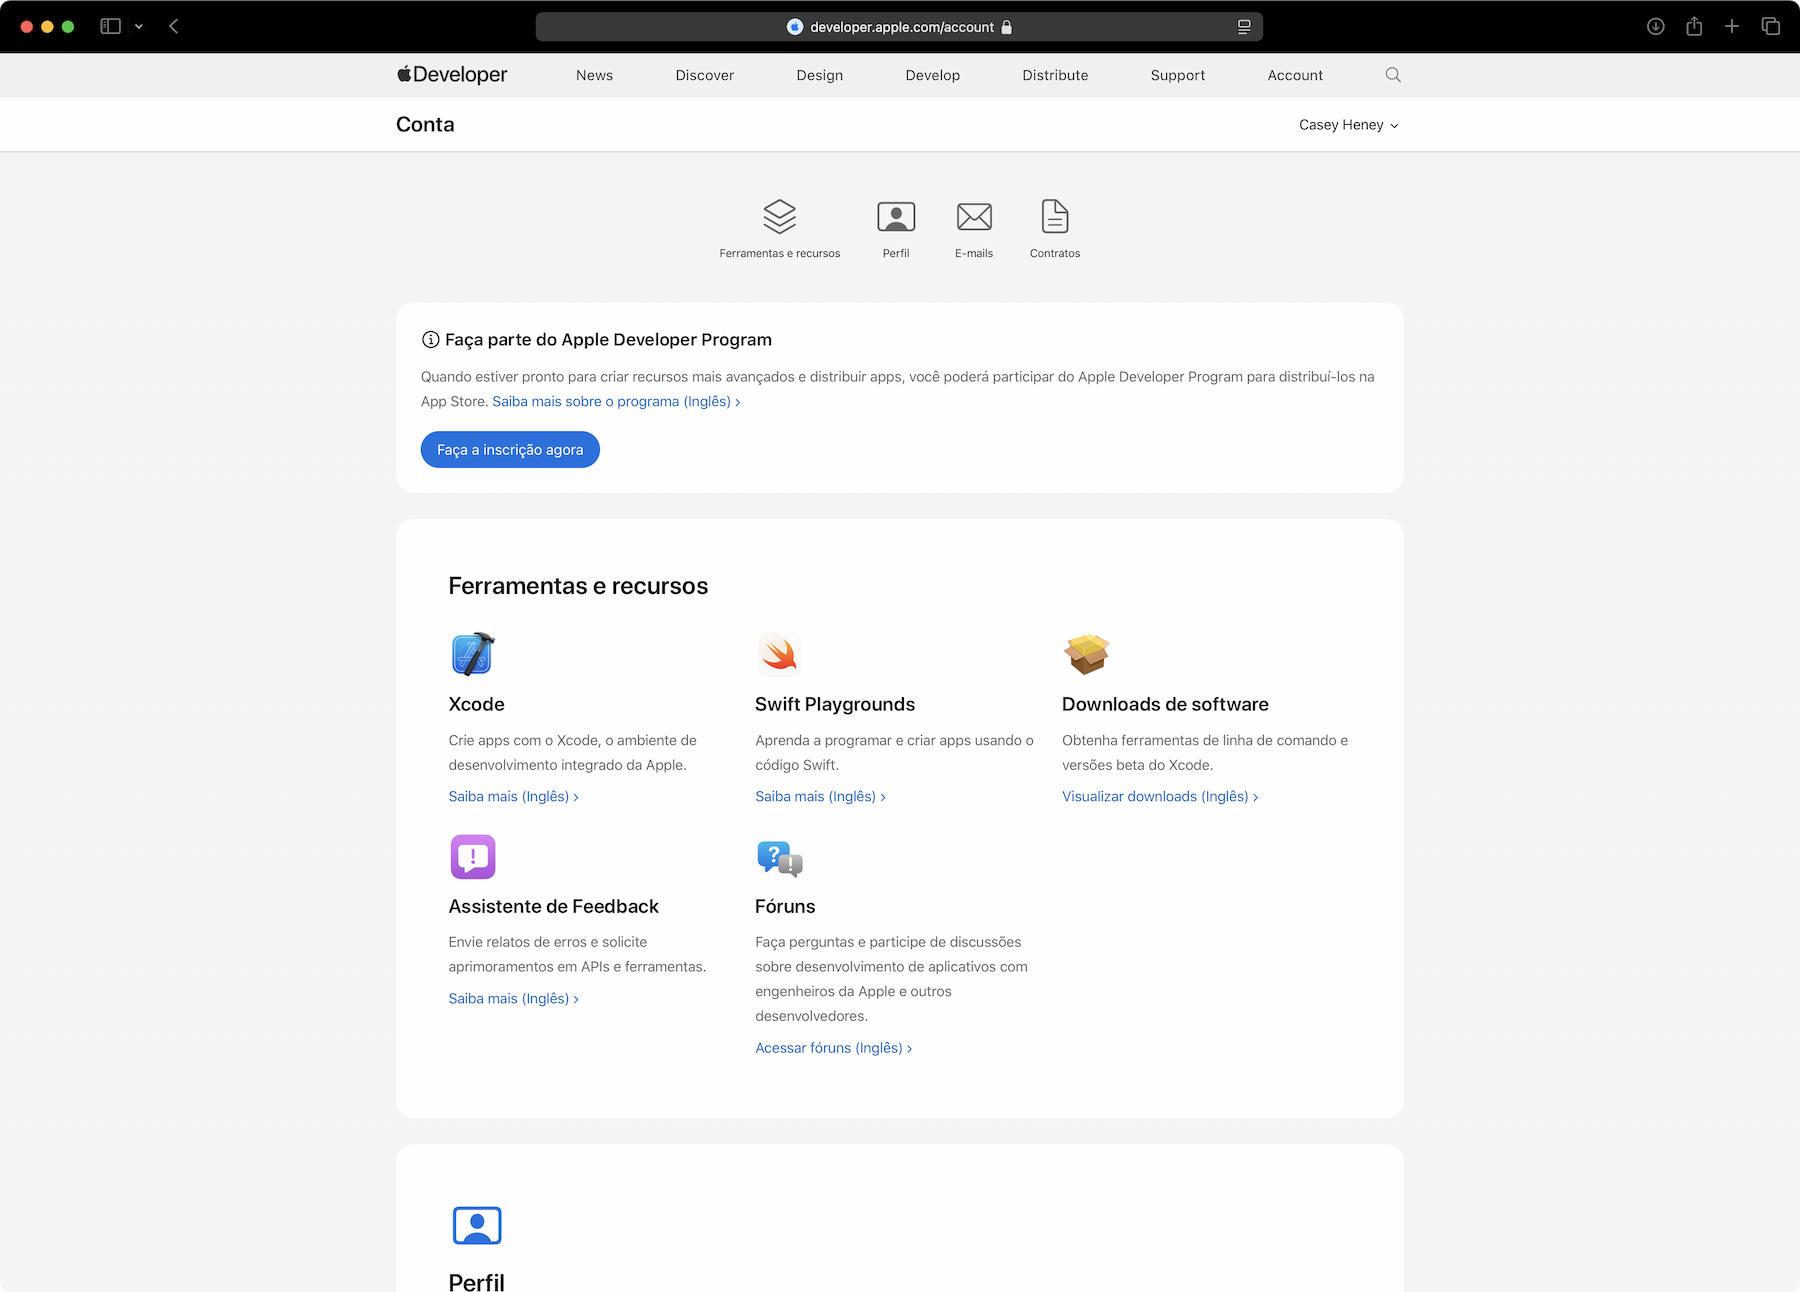
Task: Expand the Casey Heney account dropdown
Action: (1349, 125)
